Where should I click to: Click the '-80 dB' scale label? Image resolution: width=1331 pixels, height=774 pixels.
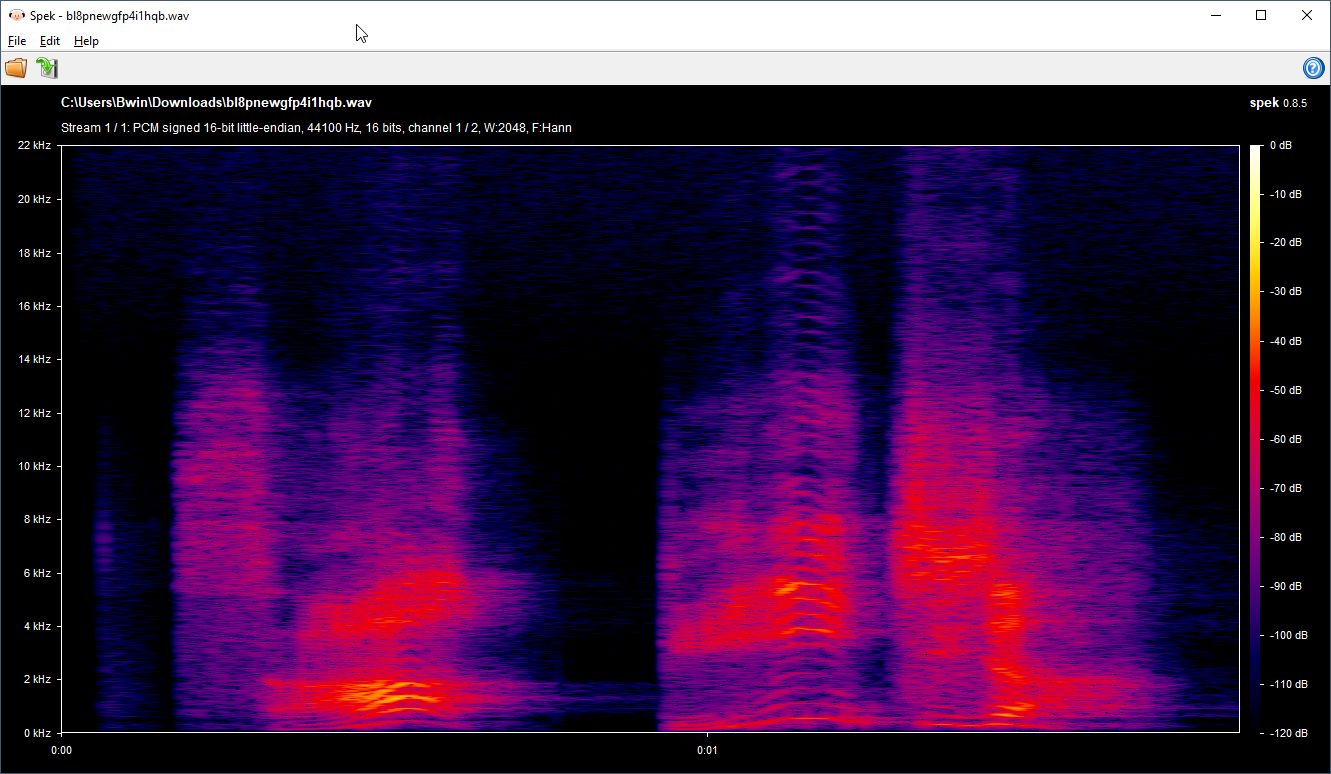(1285, 537)
